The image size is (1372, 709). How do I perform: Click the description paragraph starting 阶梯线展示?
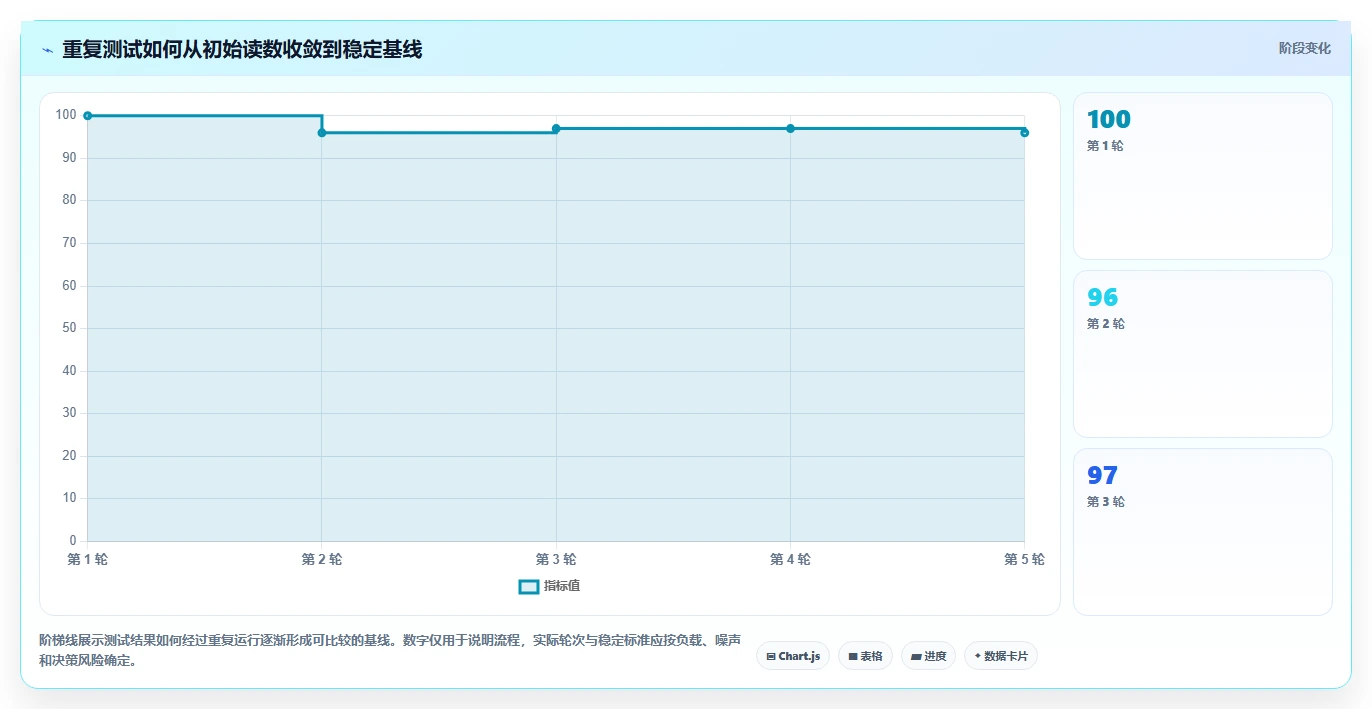[390, 651]
